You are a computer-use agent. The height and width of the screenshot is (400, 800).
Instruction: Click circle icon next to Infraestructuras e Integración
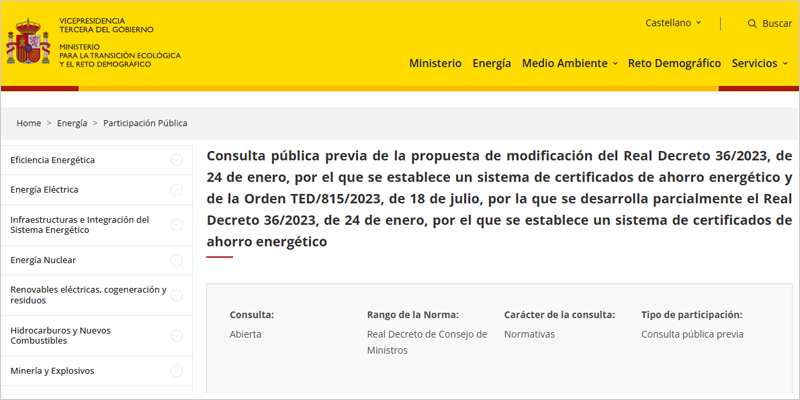point(176,225)
